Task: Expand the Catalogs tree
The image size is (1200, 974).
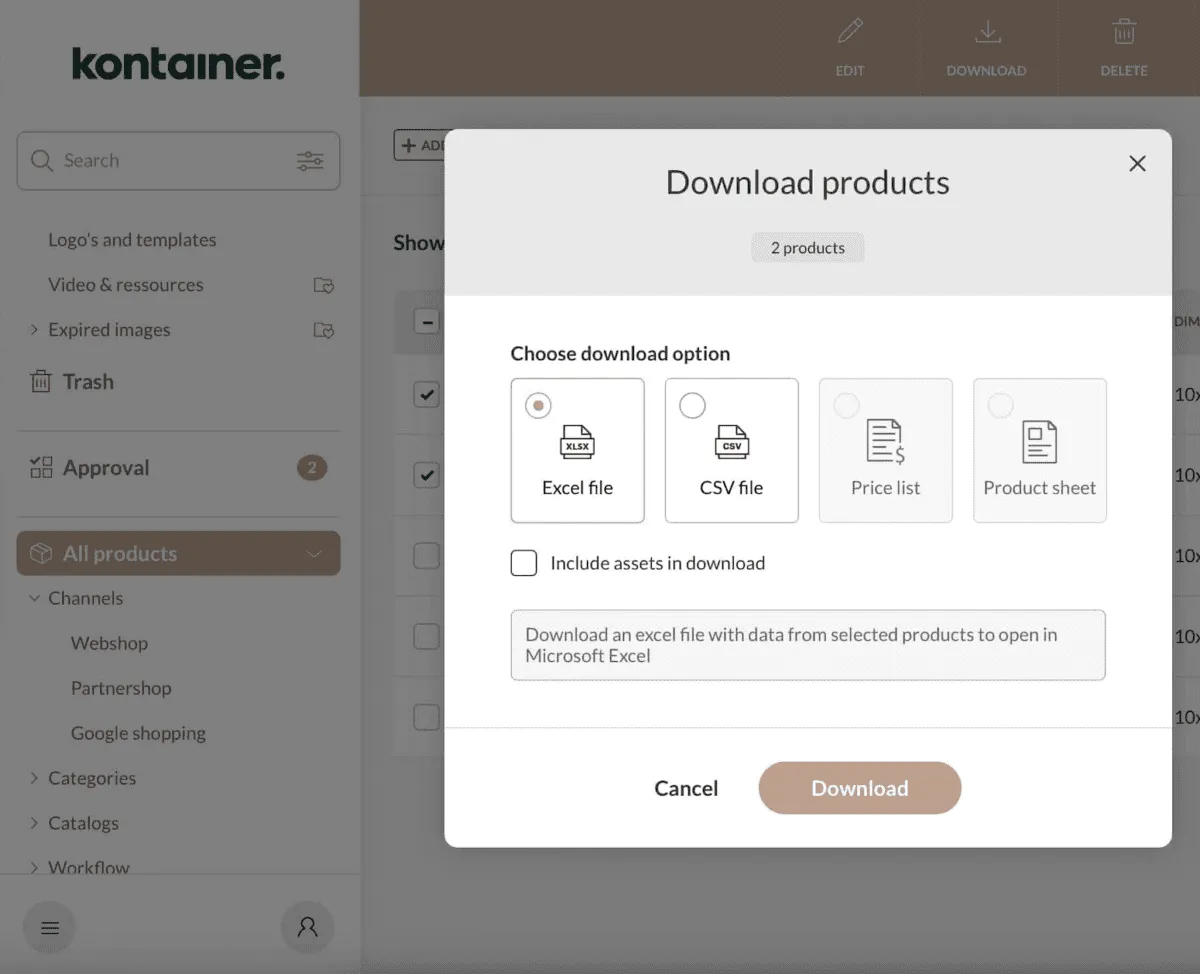Action: pyautogui.click(x=34, y=822)
